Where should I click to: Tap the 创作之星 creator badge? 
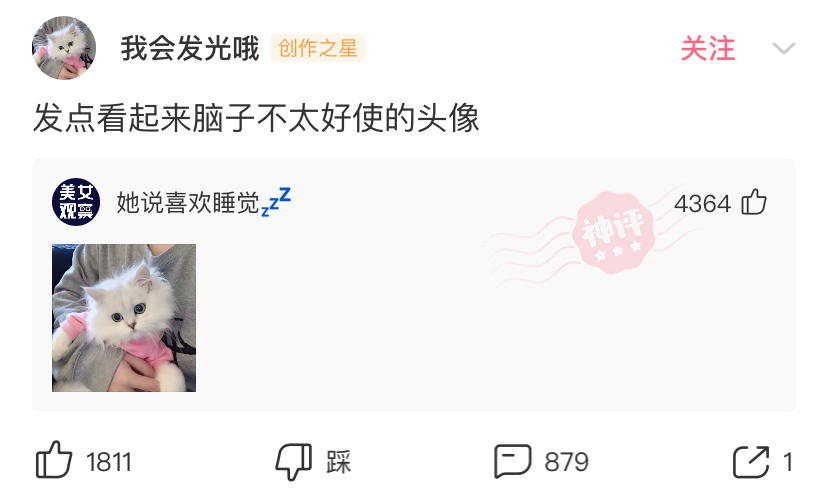pos(318,48)
